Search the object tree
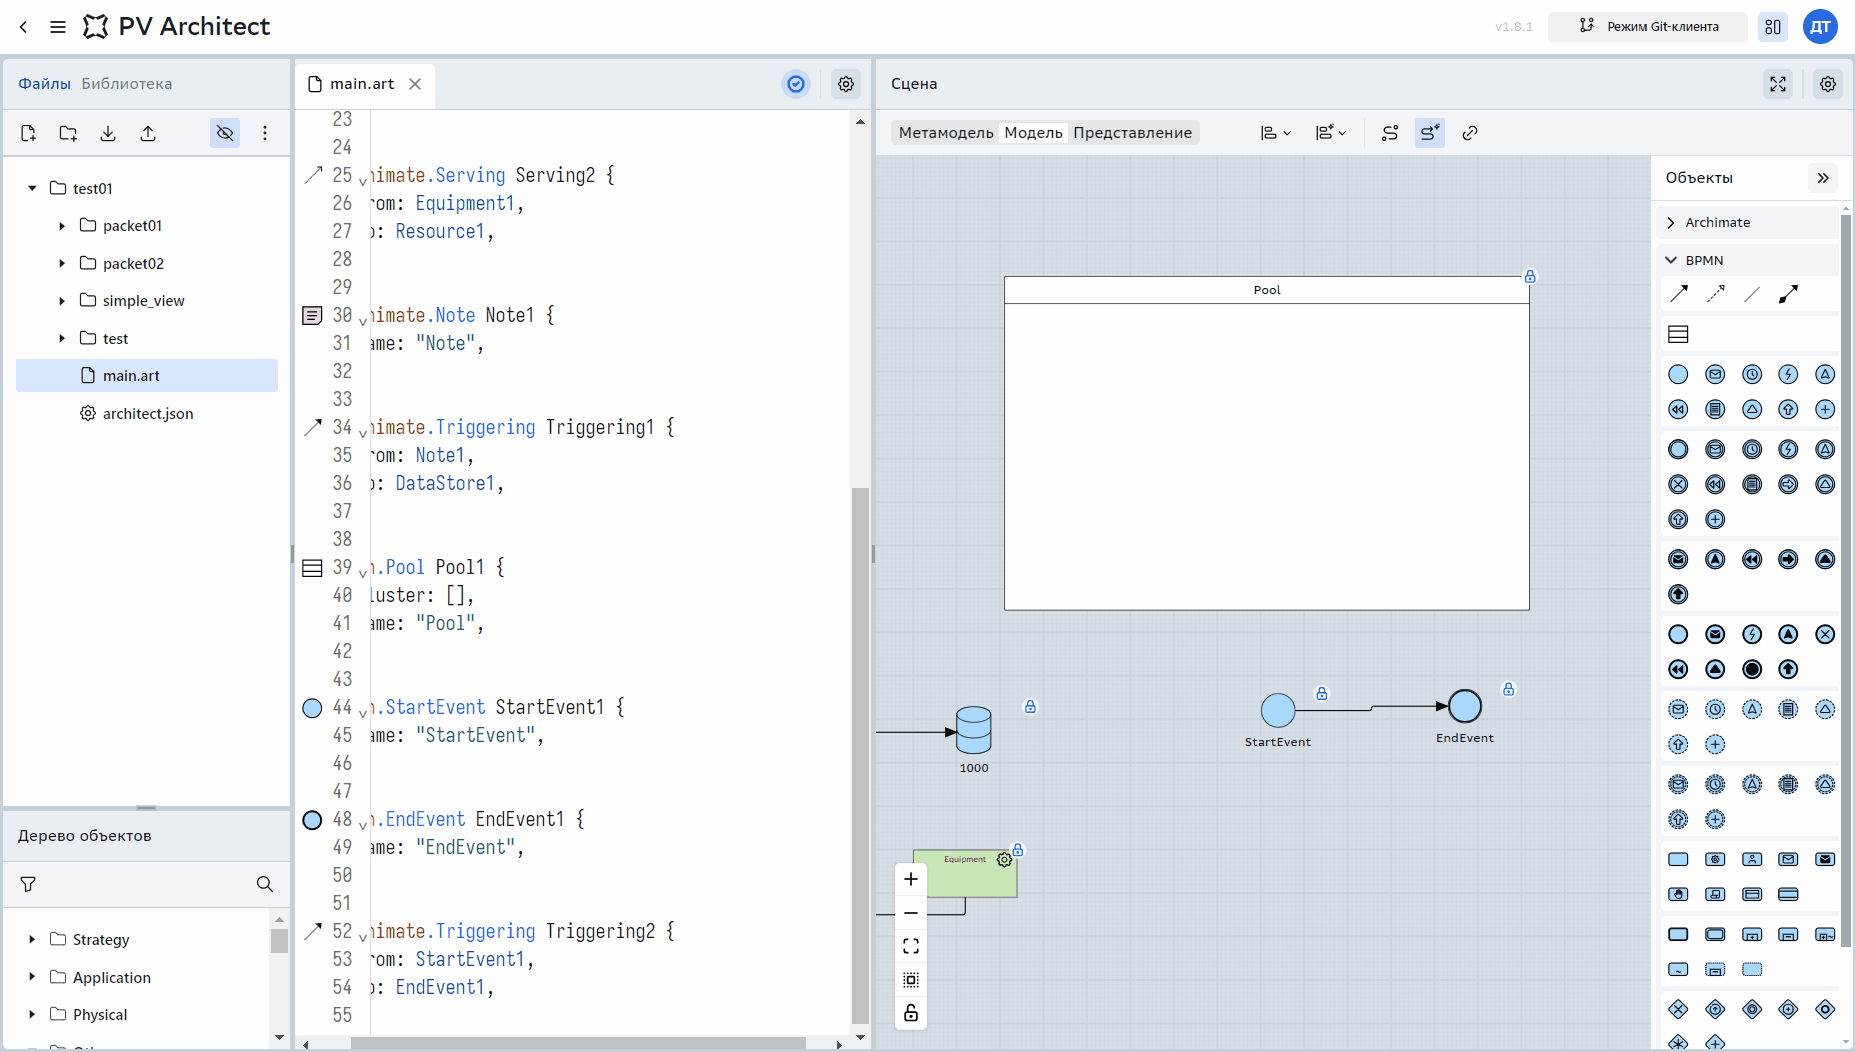Image resolution: width=1855 pixels, height=1052 pixels. (x=265, y=884)
